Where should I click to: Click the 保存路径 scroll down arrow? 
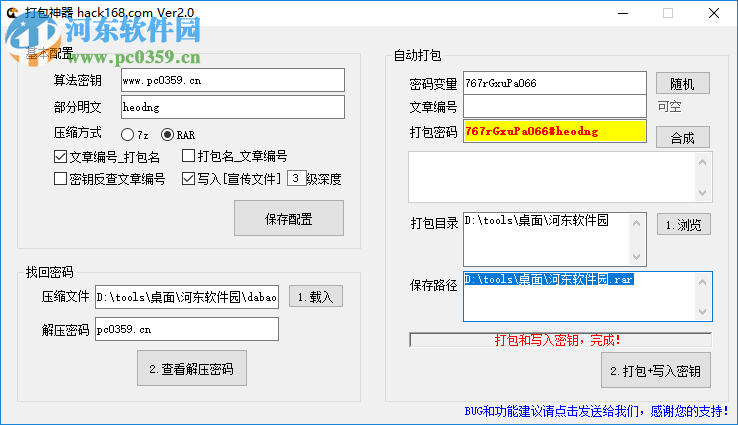[703, 312]
